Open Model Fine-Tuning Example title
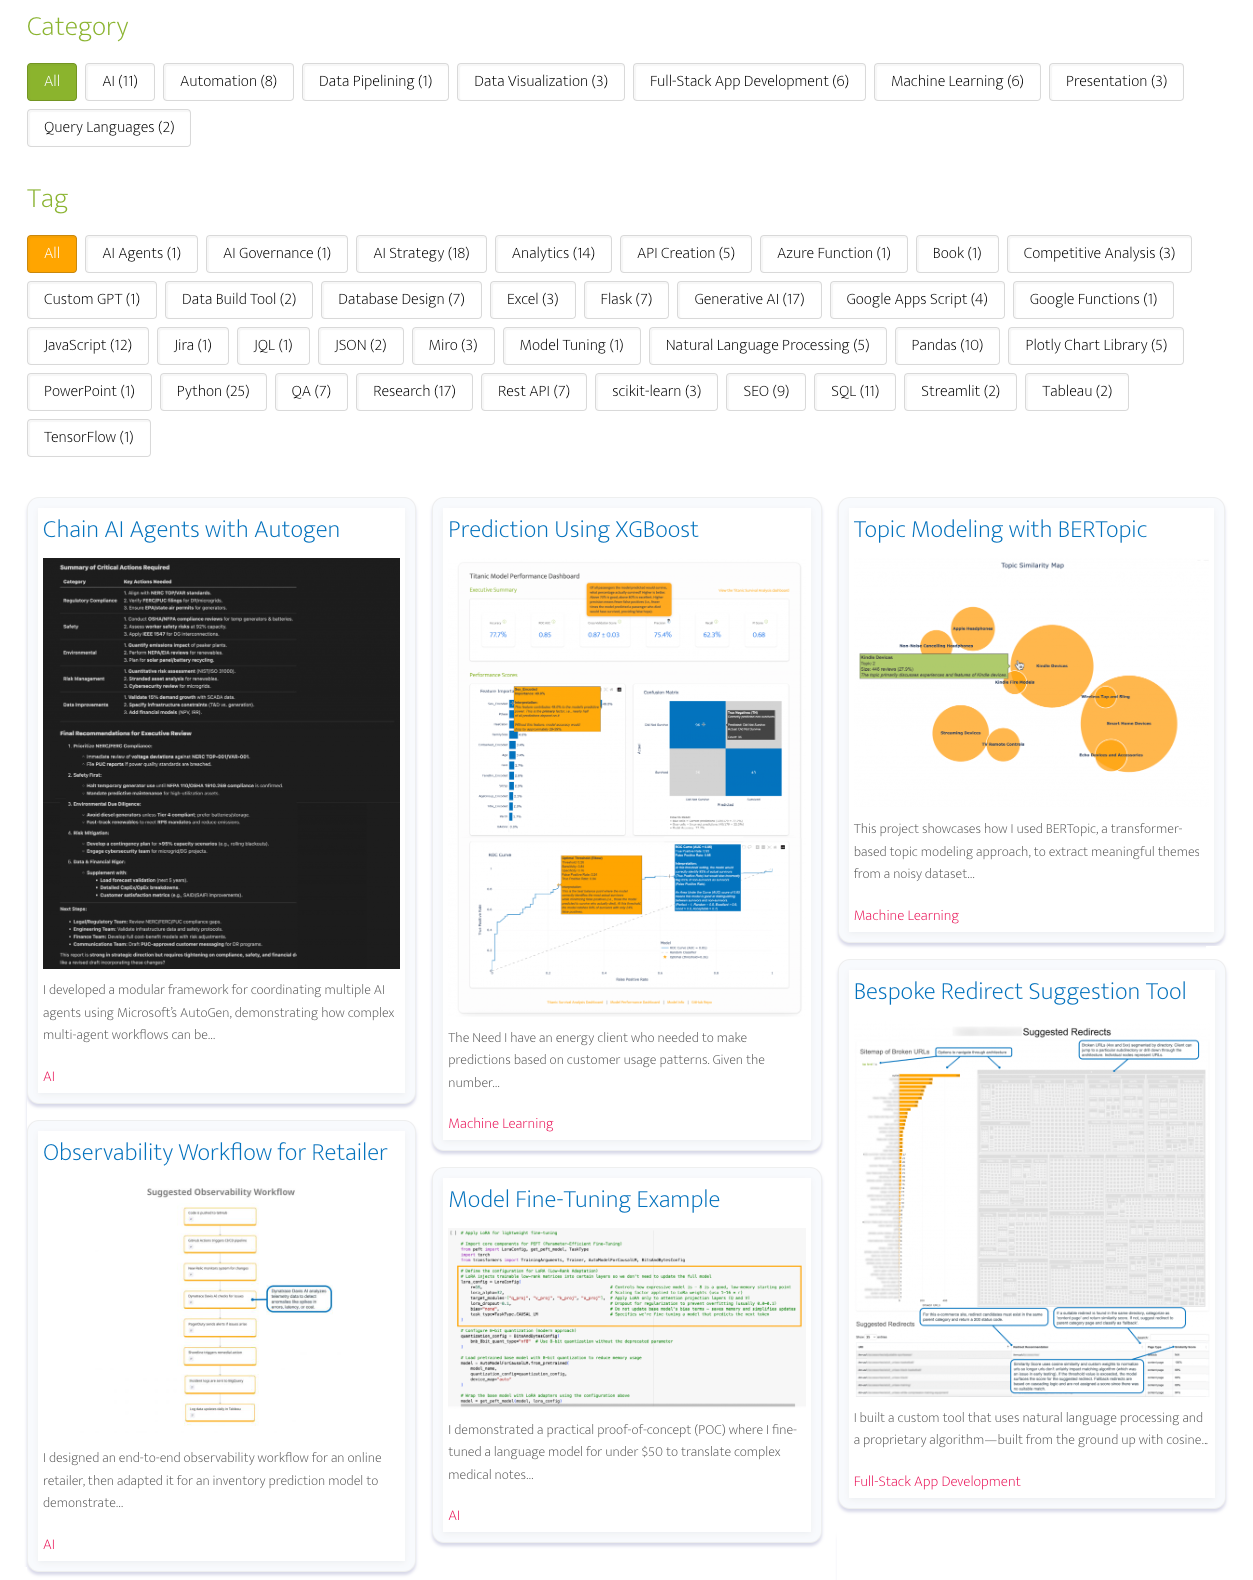 [583, 1200]
